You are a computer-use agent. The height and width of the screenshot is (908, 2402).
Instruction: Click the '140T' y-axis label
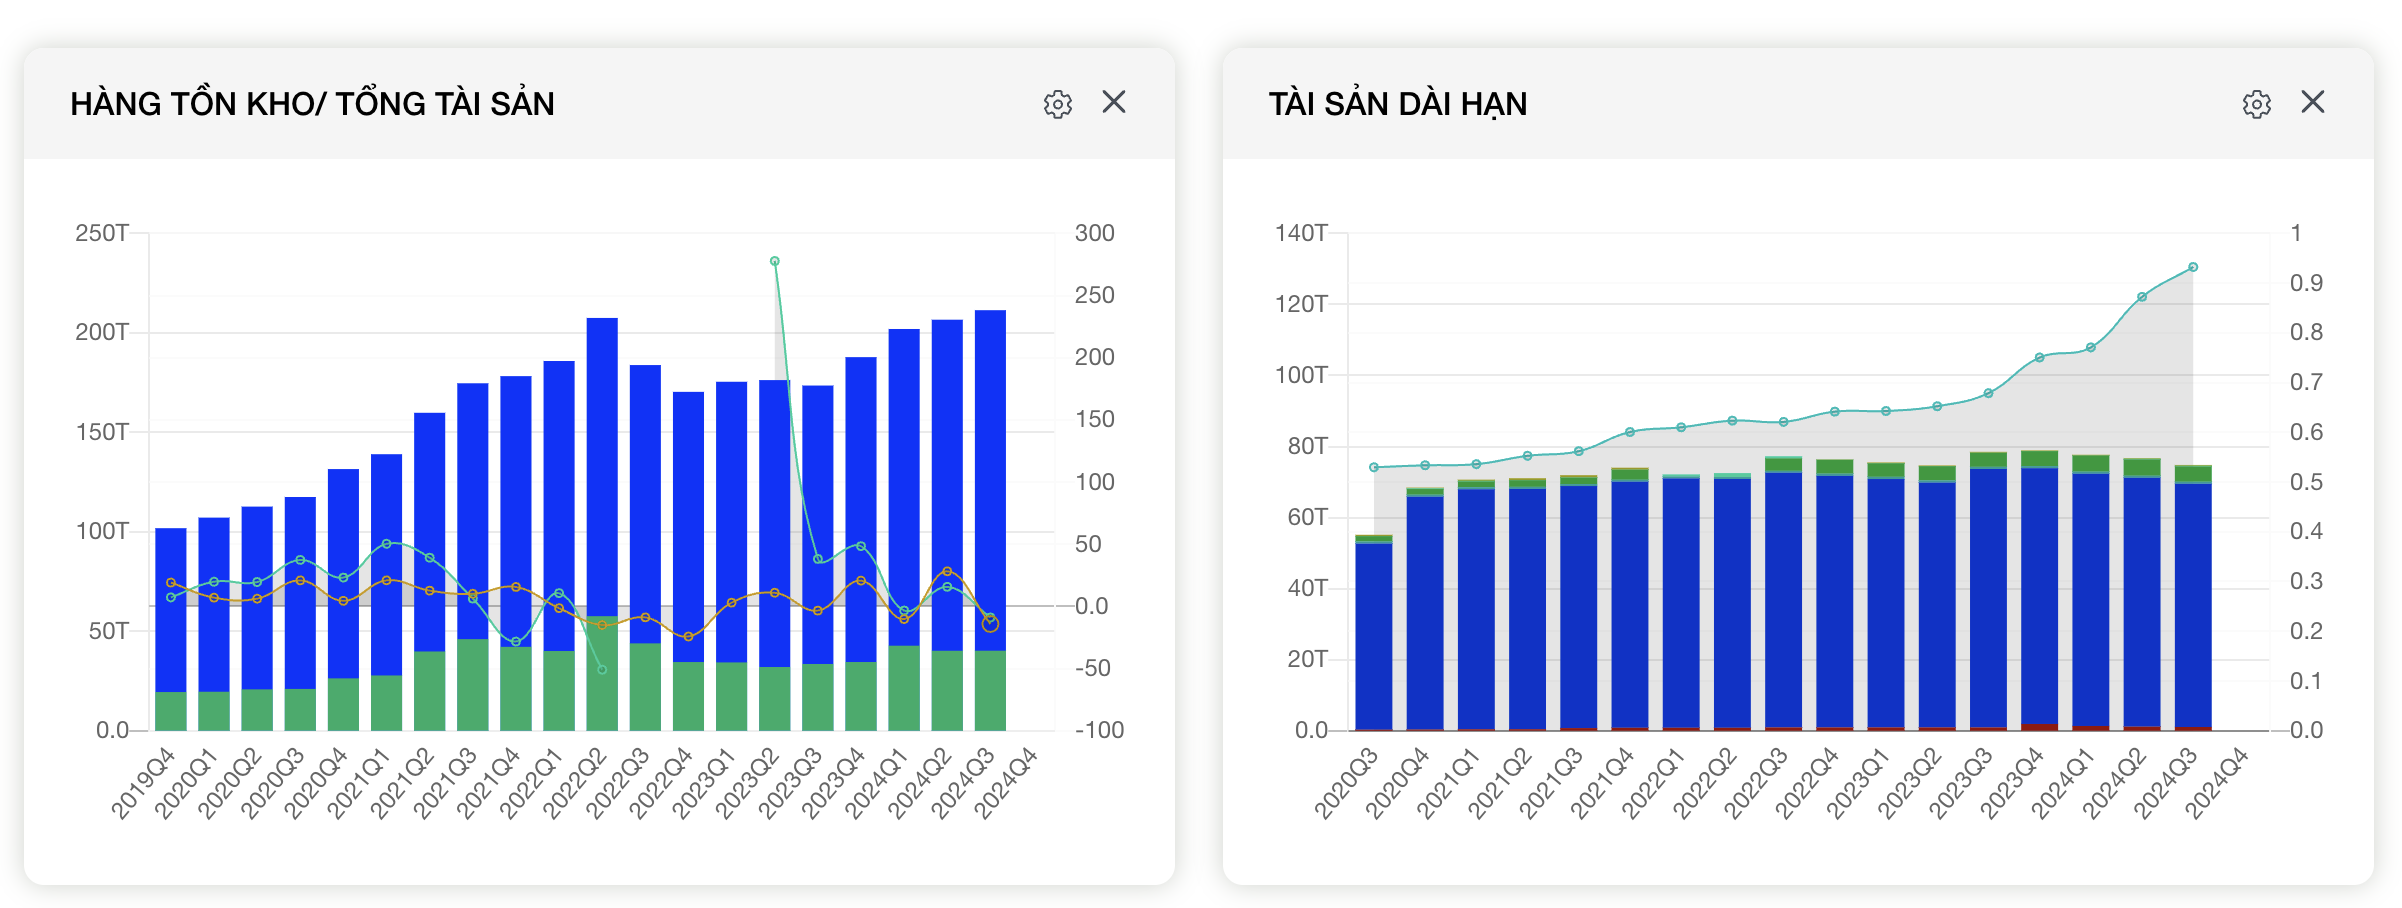(x=1301, y=233)
